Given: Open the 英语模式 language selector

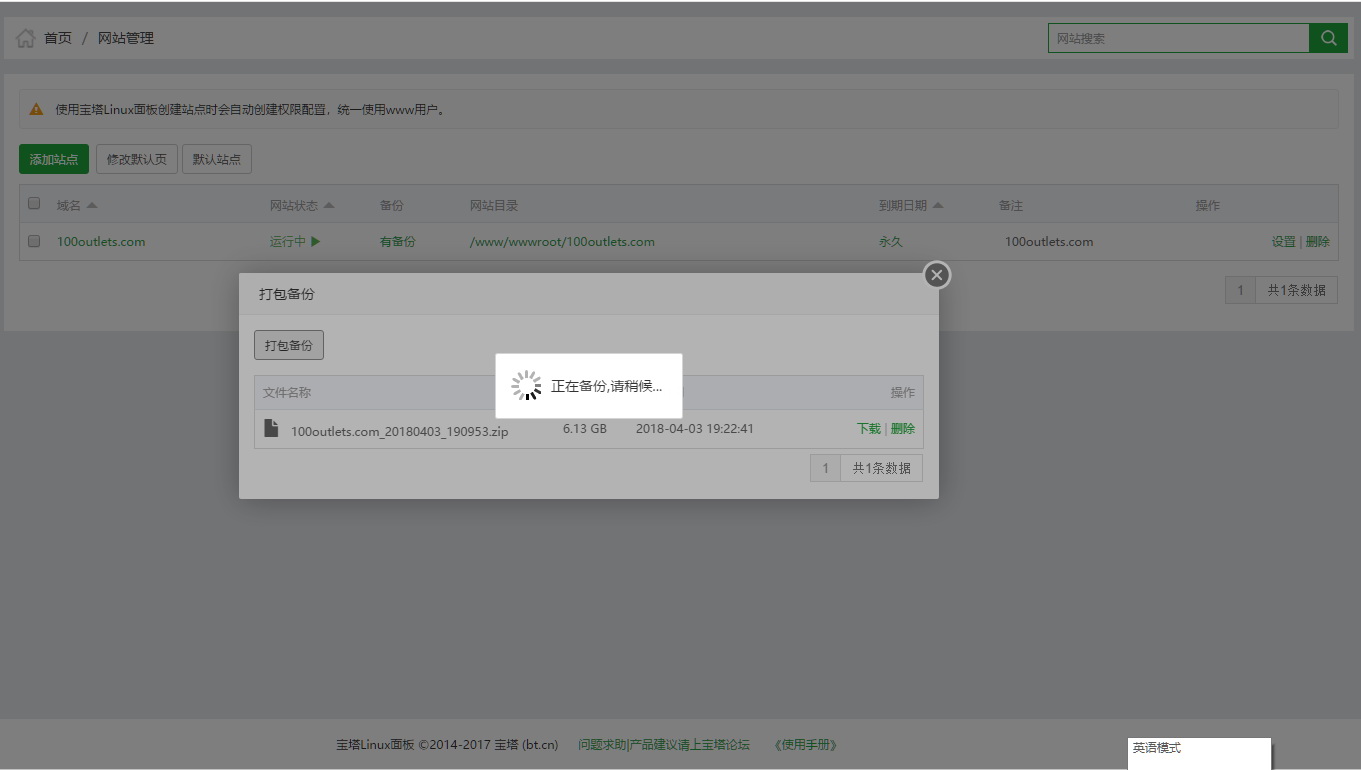Looking at the screenshot, I should tap(1197, 753).
